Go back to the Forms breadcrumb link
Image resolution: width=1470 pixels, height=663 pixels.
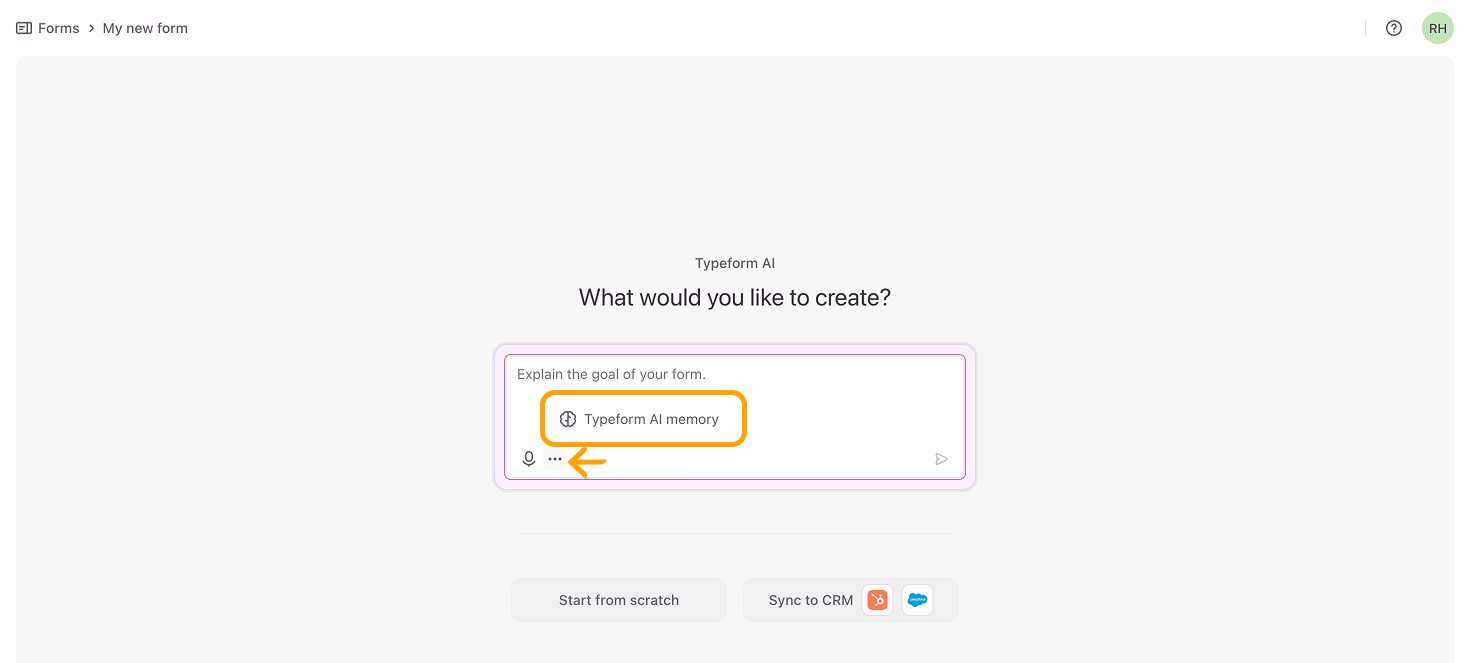tap(58, 28)
